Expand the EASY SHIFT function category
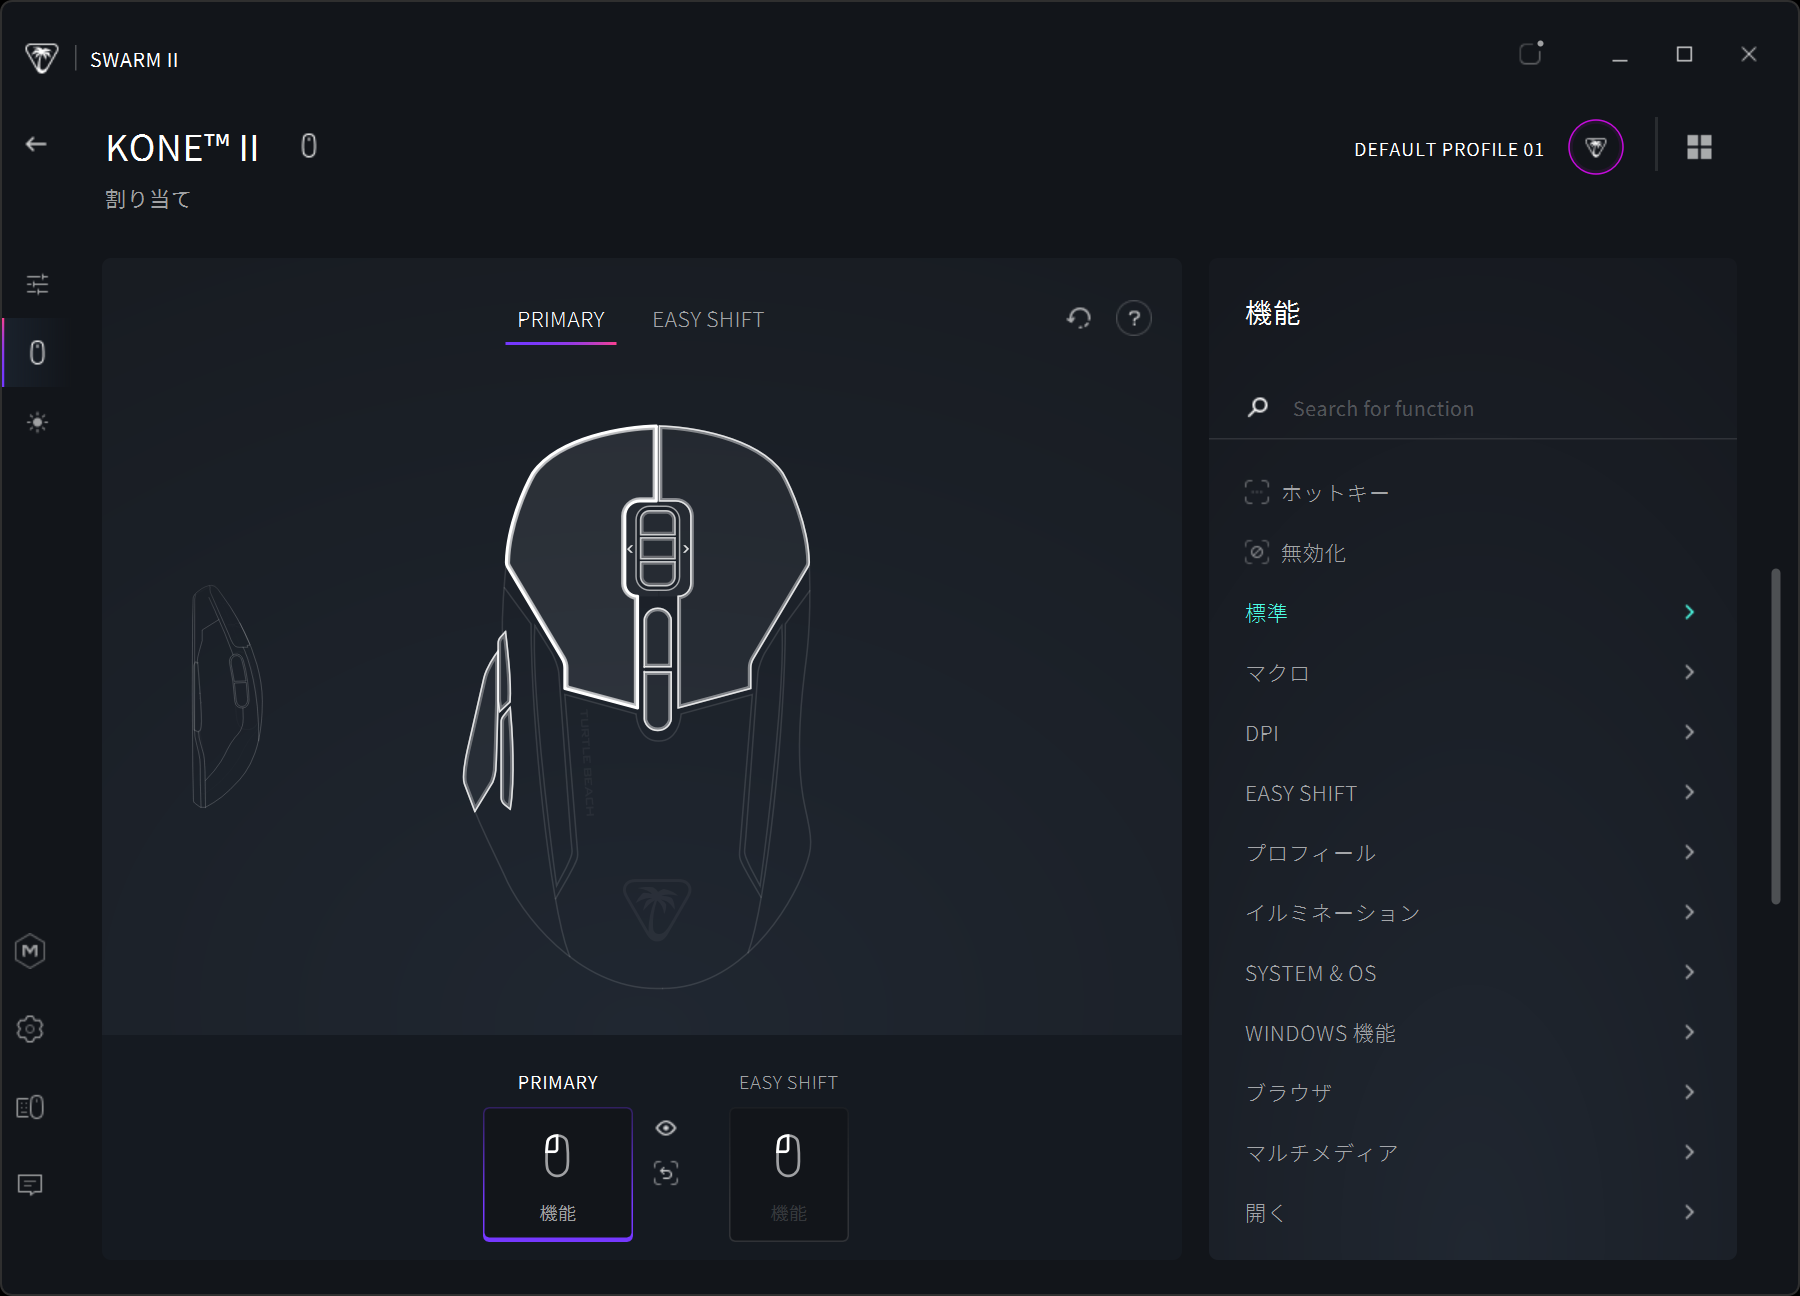The image size is (1800, 1296). coord(1472,793)
